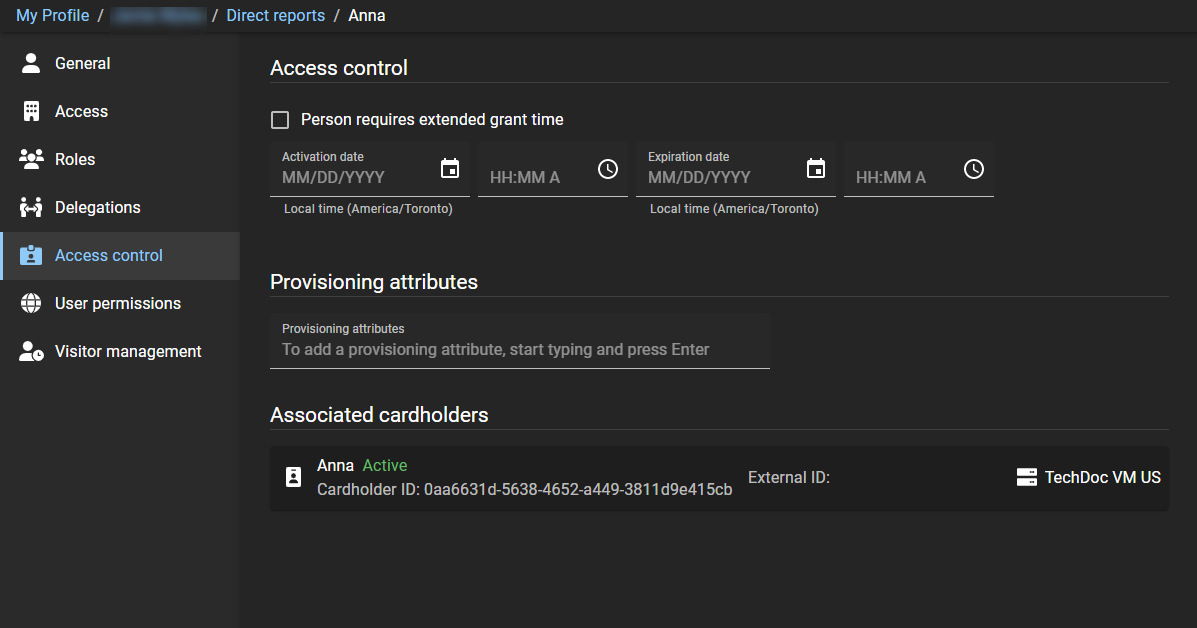Image resolution: width=1197 pixels, height=628 pixels.
Task: Open the activation time clock picker
Action: tap(608, 169)
